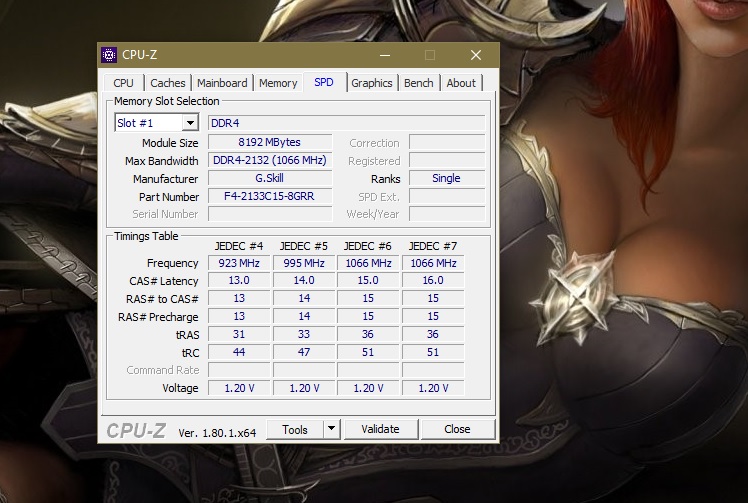Go to the Mainboard tab
Image resolution: width=748 pixels, height=503 pixels.
coord(222,83)
